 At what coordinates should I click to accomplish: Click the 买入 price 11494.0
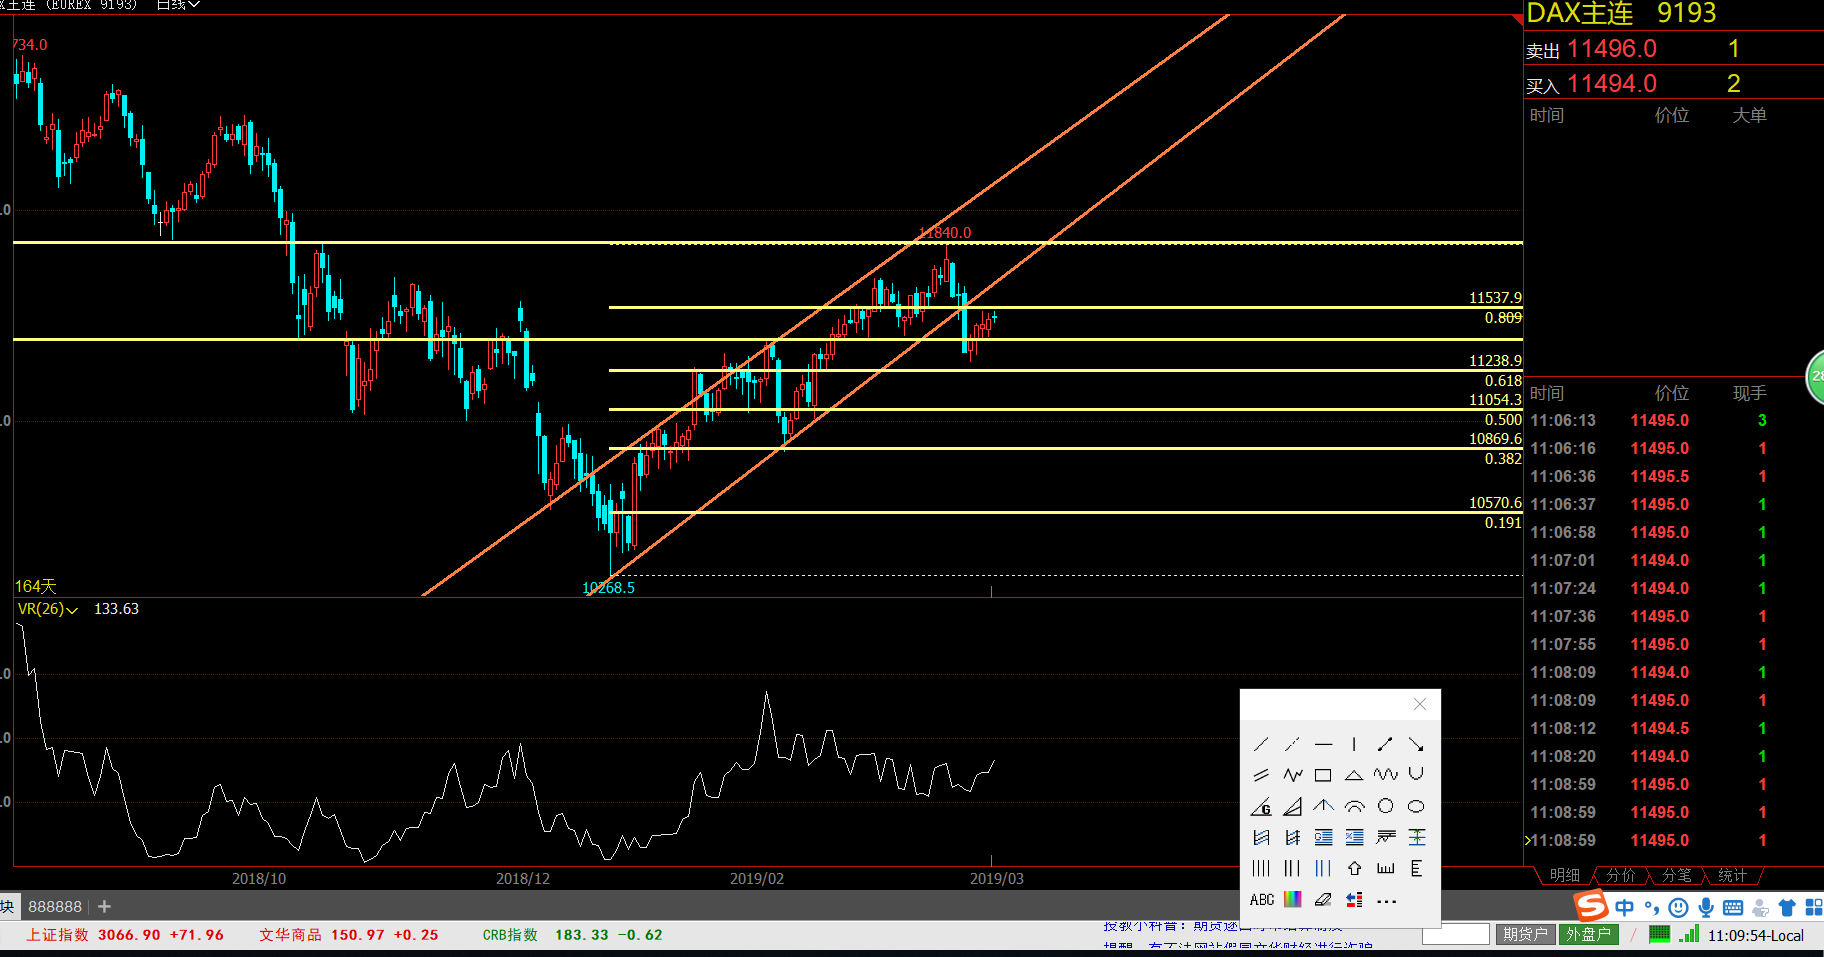point(1611,84)
